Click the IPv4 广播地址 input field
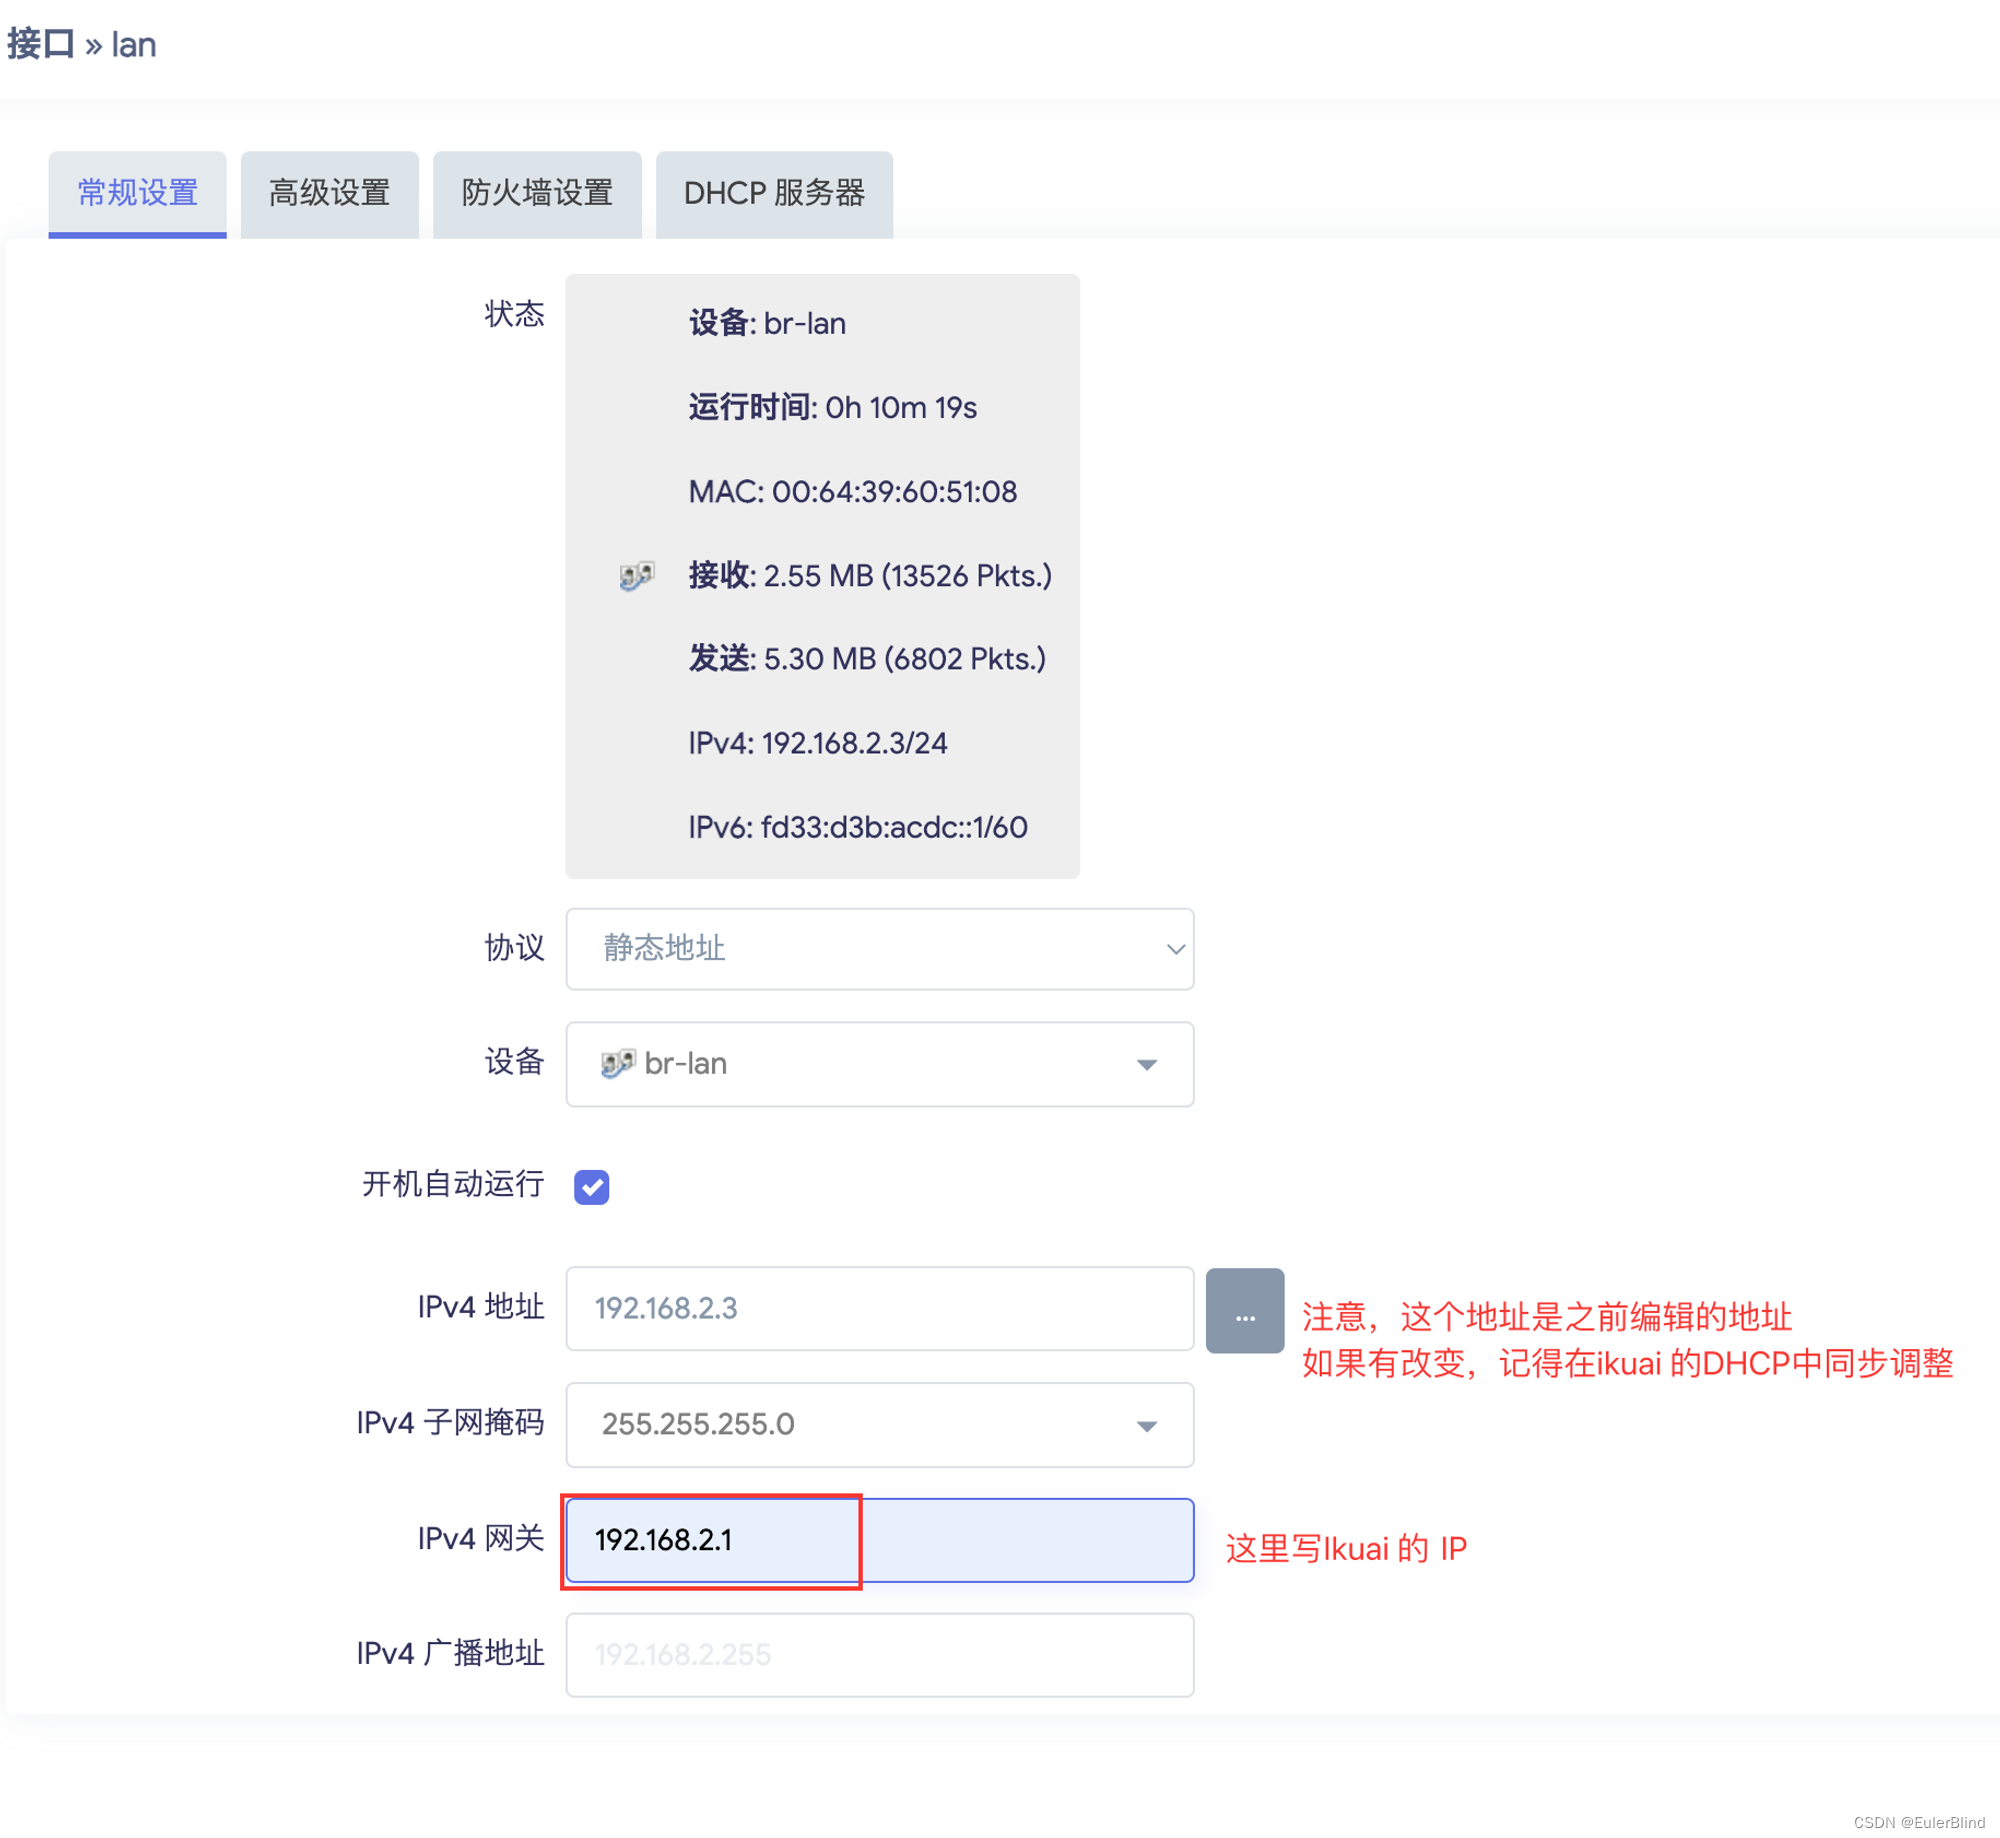Viewport: 2000px width, 1838px height. coord(879,1654)
